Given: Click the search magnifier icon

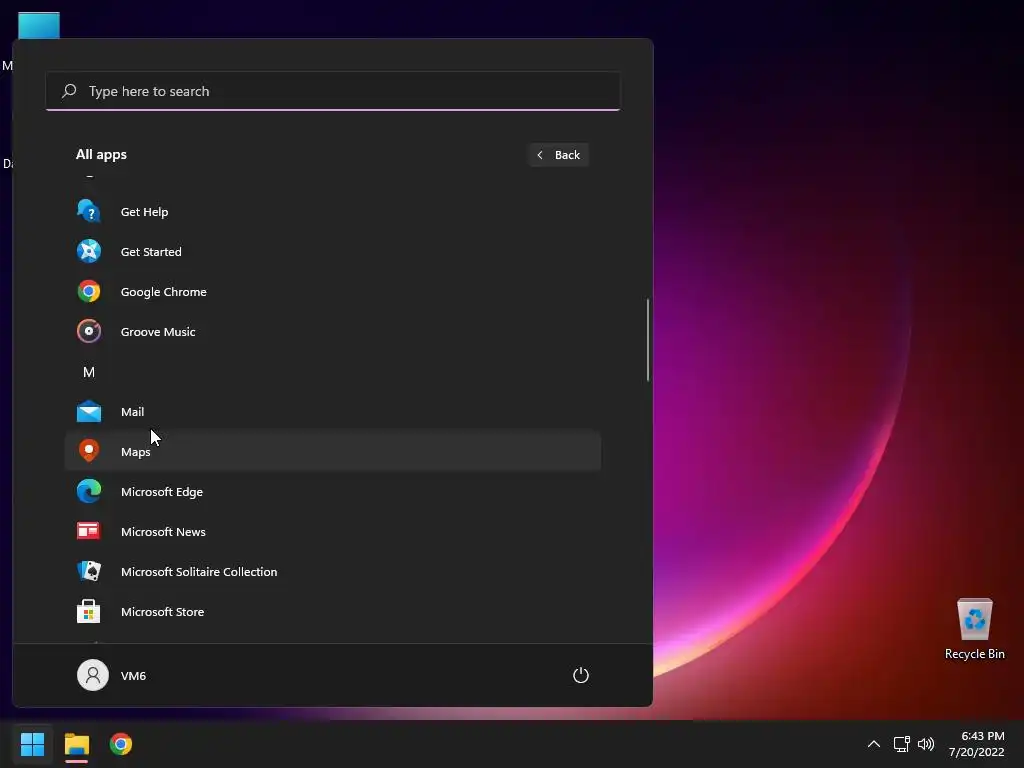Looking at the screenshot, I should [x=69, y=91].
